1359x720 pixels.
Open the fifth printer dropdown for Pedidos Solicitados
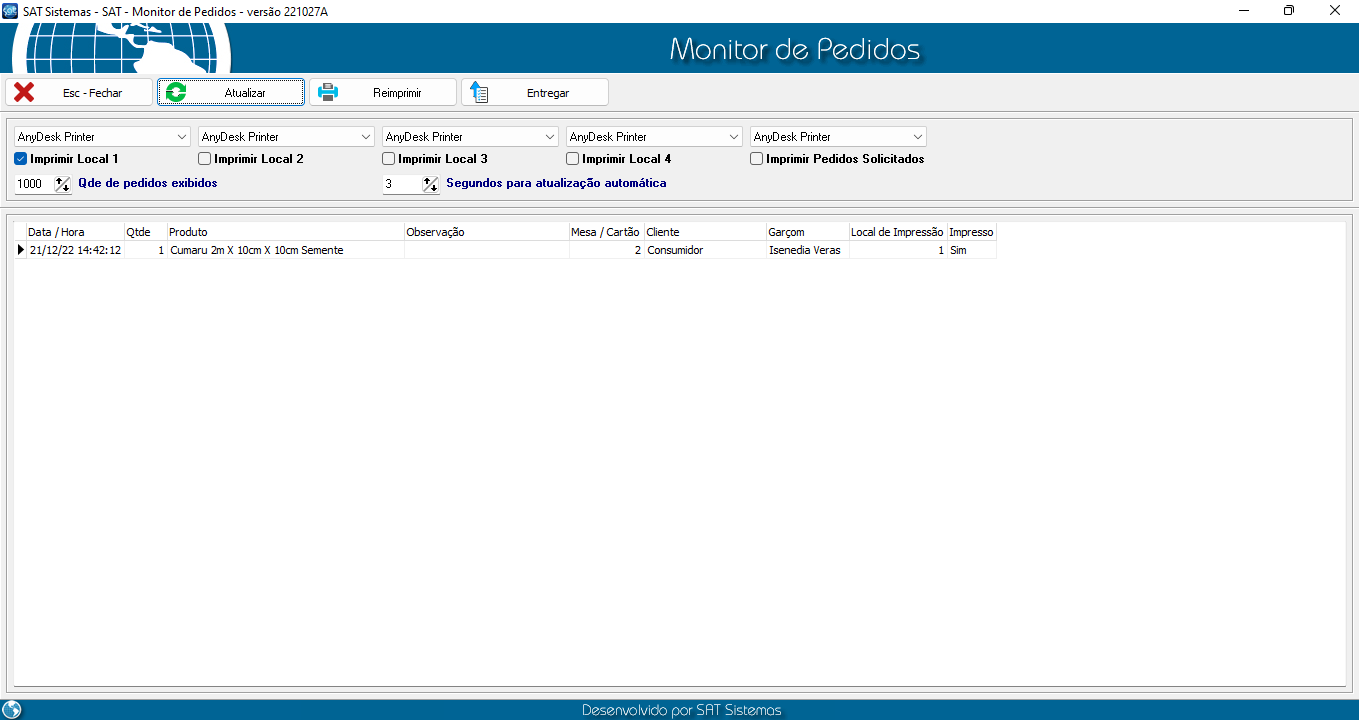click(x=918, y=137)
